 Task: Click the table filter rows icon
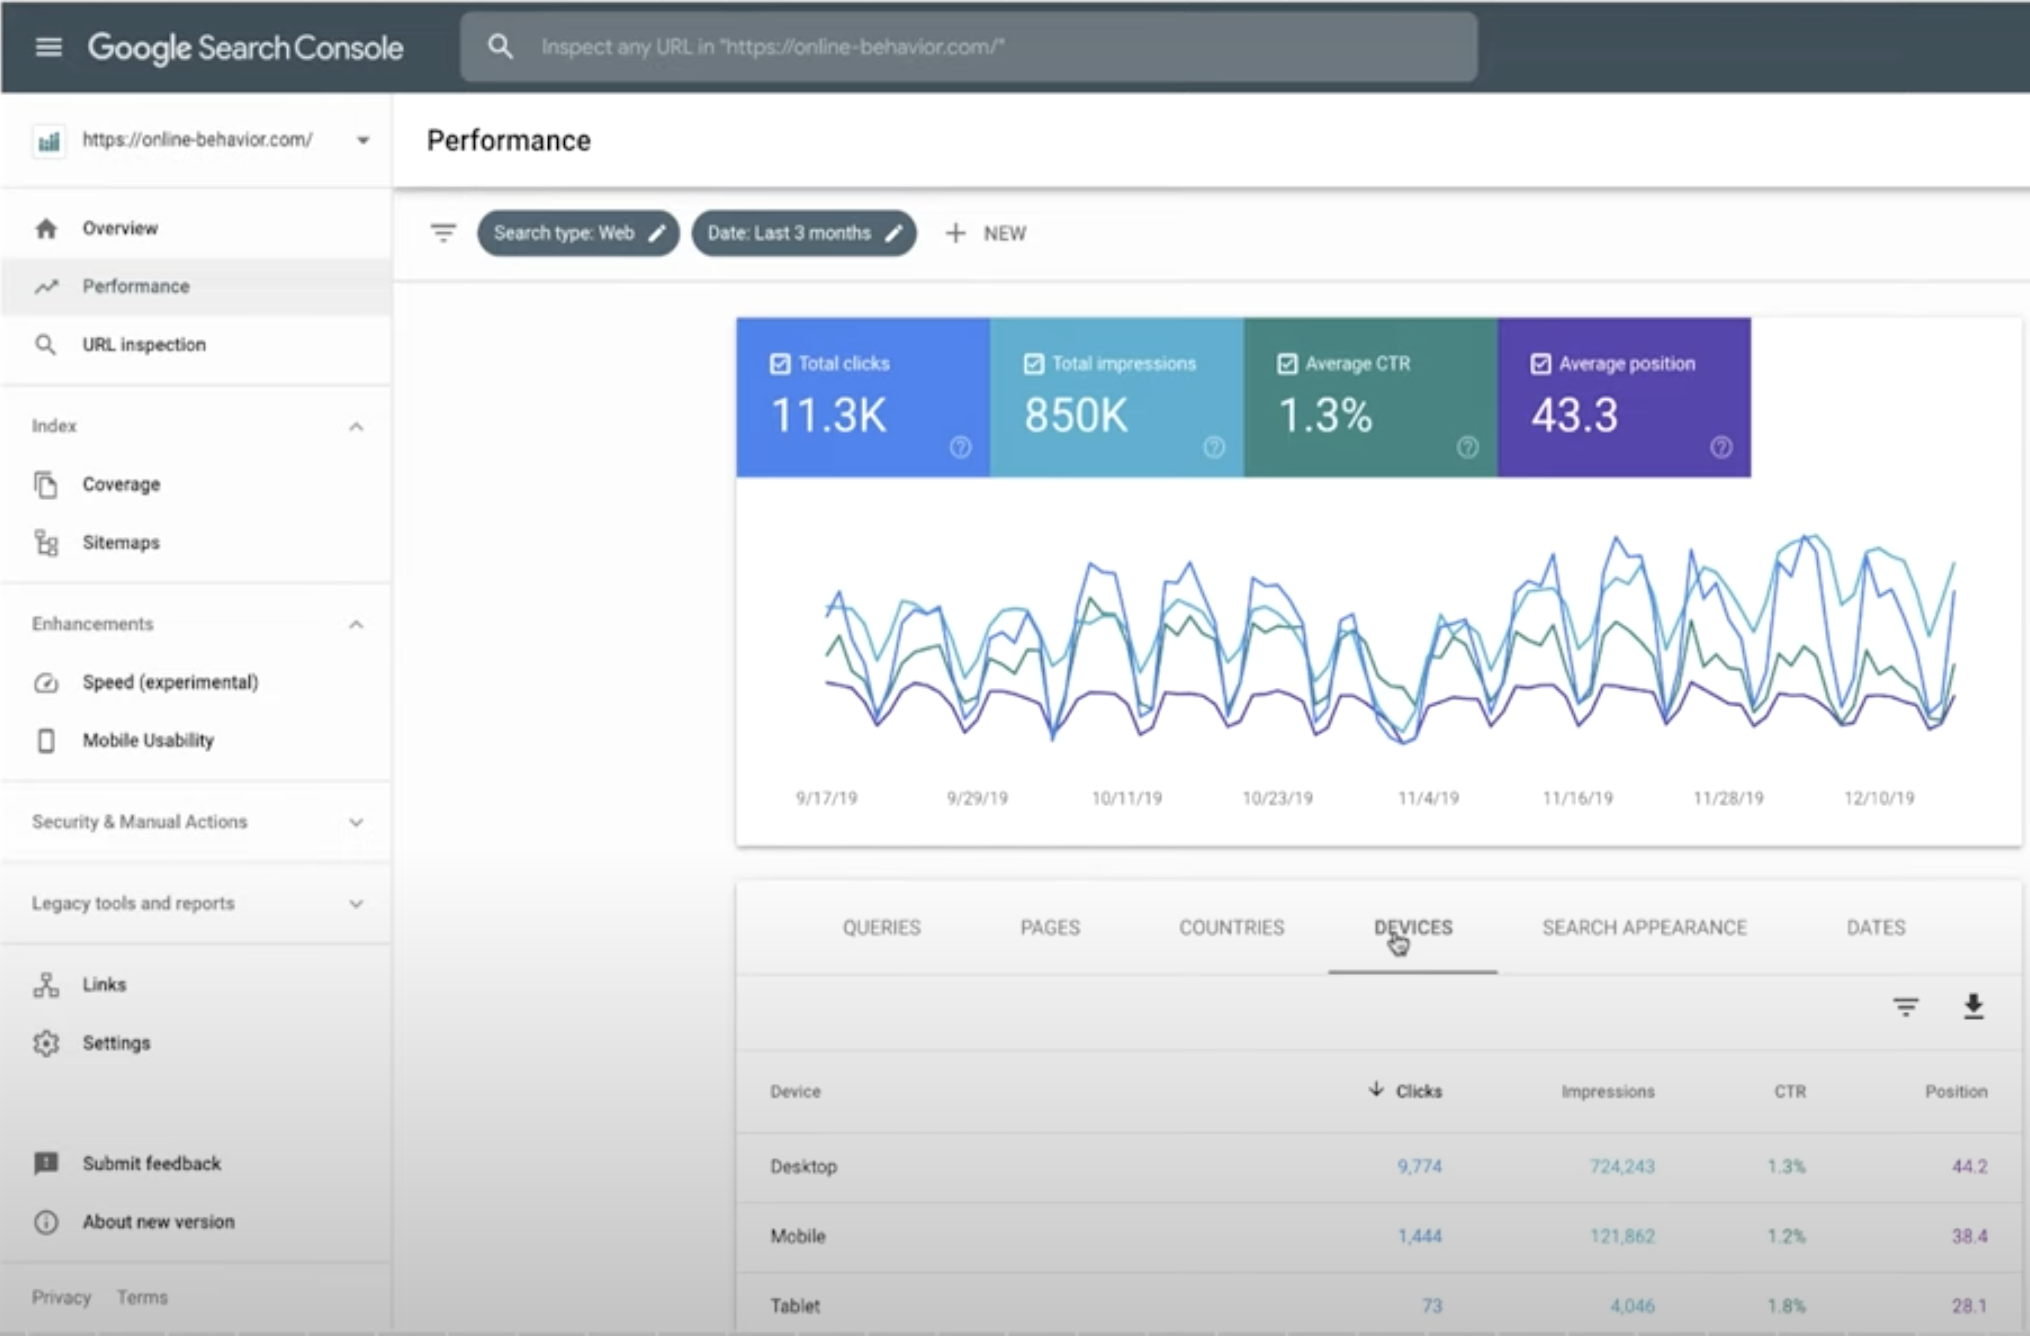1906,1007
